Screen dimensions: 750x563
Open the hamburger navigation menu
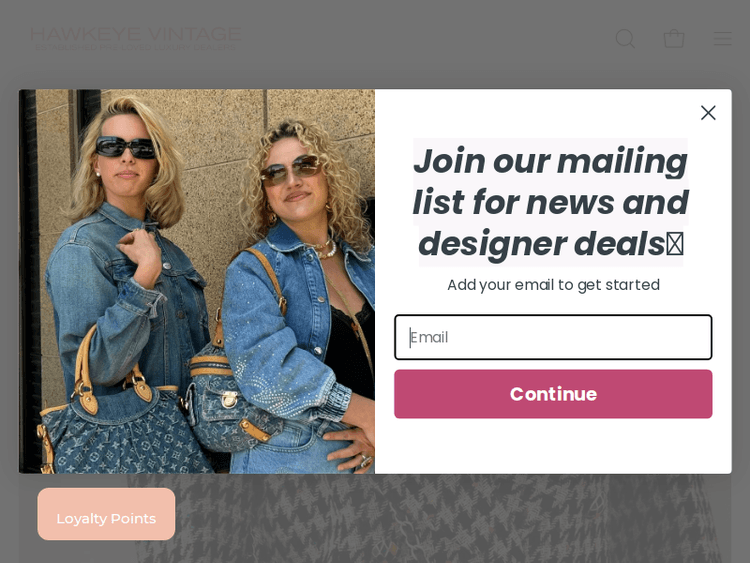tap(722, 39)
